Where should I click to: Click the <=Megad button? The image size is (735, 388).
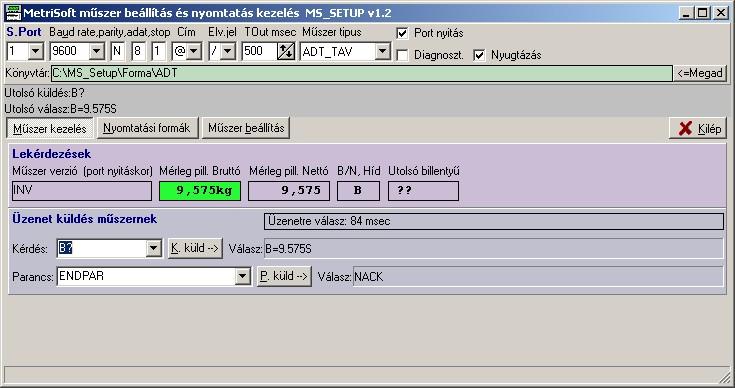(x=700, y=73)
